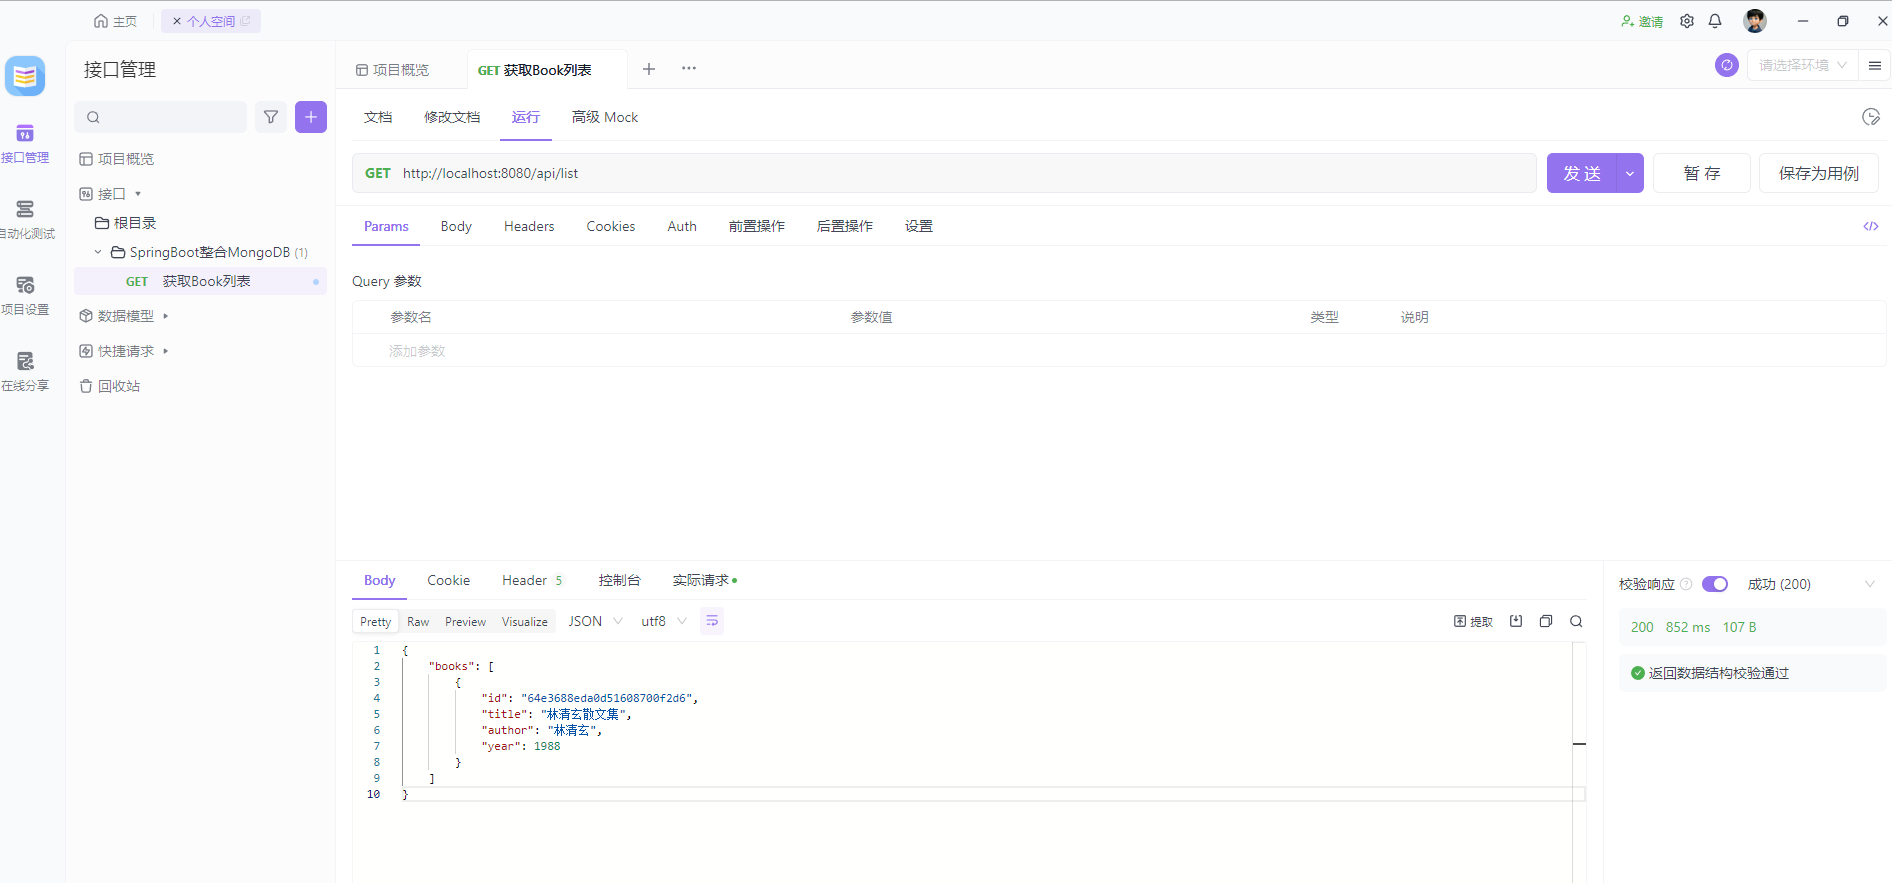Open 在线分享 in the left sidebar
The height and width of the screenshot is (883, 1892).
pyautogui.click(x=25, y=372)
